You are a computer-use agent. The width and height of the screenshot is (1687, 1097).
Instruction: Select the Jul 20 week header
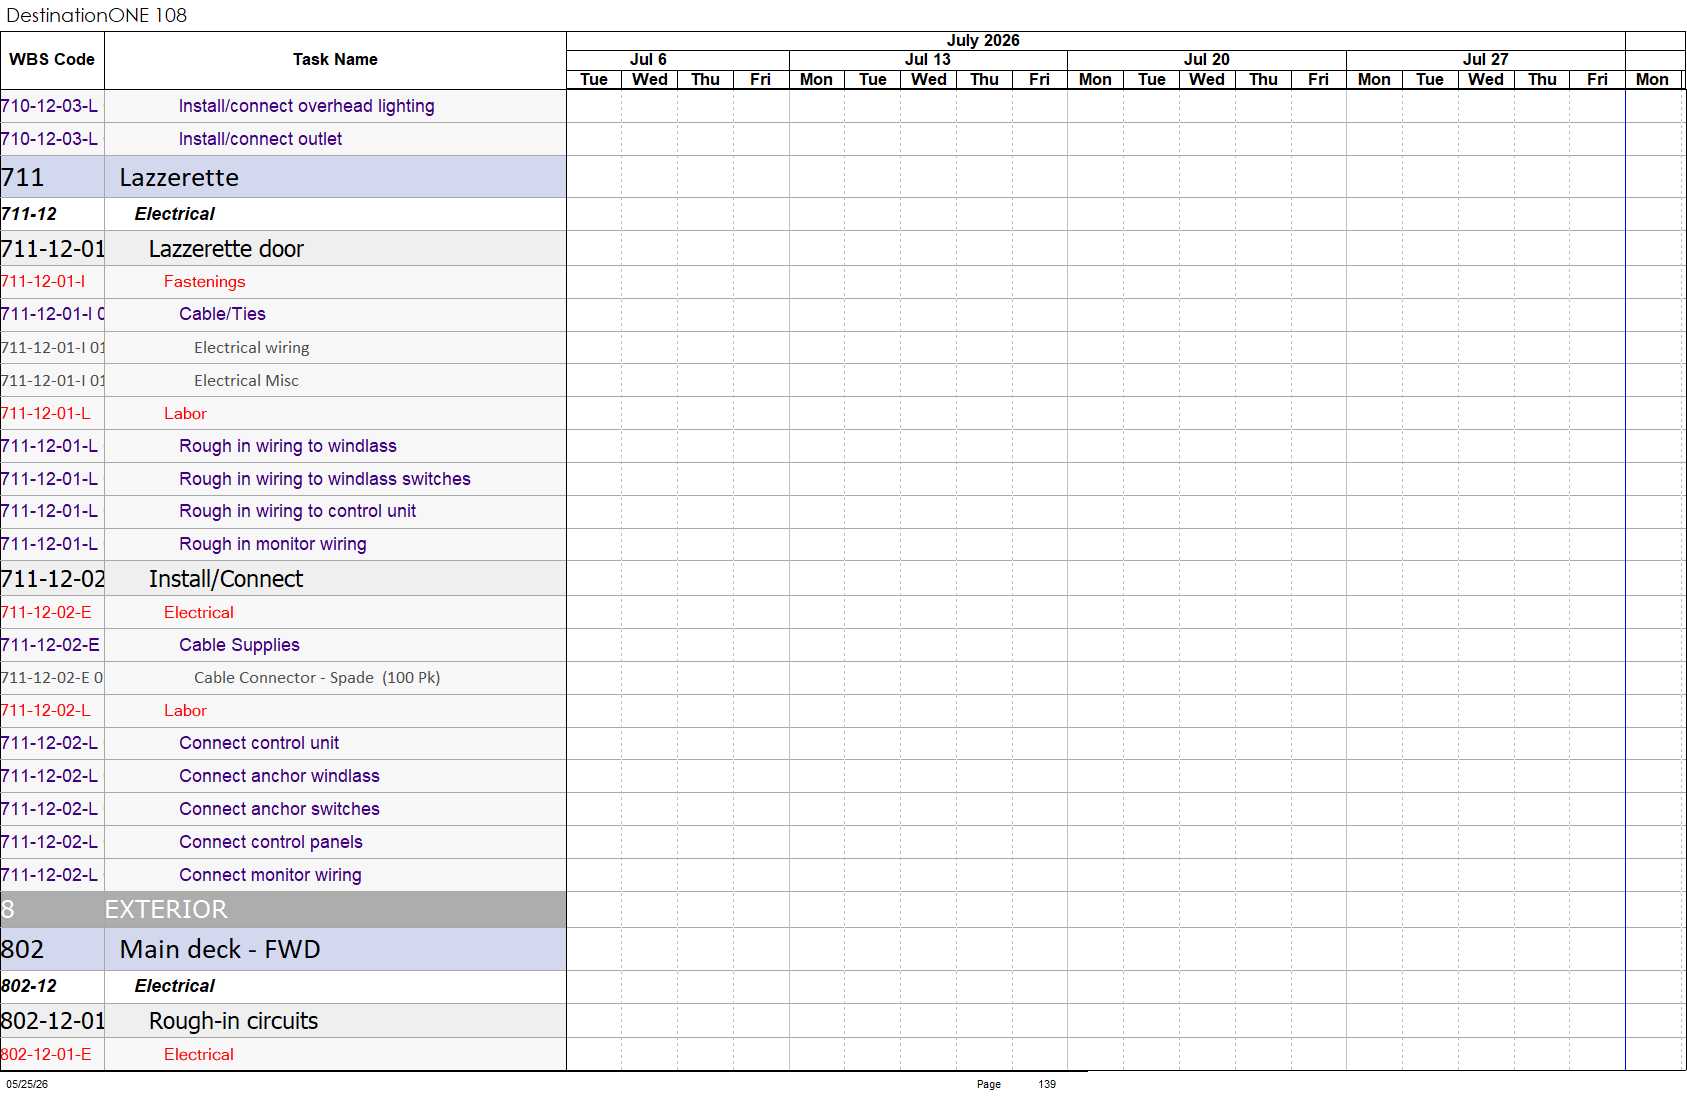(x=1207, y=60)
